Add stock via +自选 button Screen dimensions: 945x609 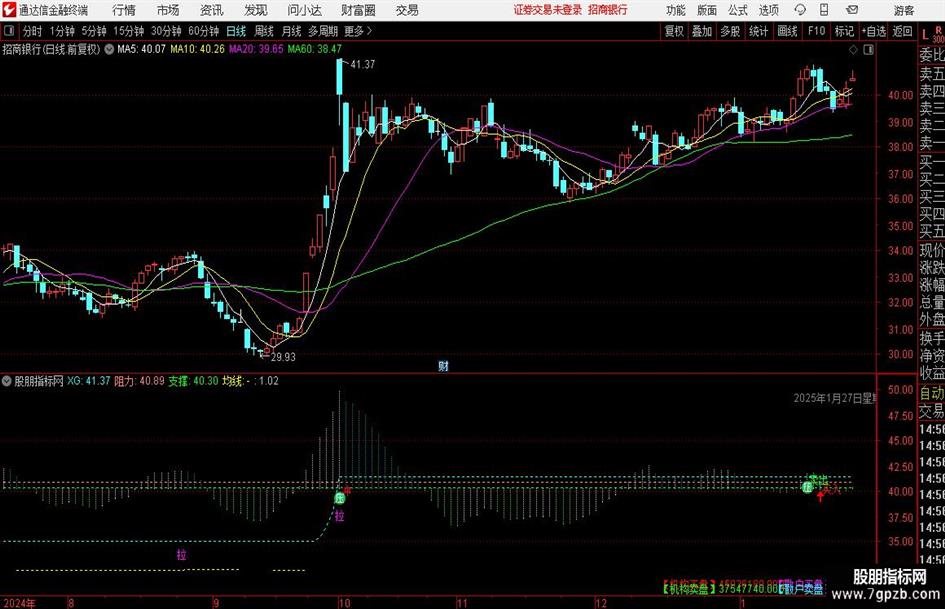click(x=873, y=31)
